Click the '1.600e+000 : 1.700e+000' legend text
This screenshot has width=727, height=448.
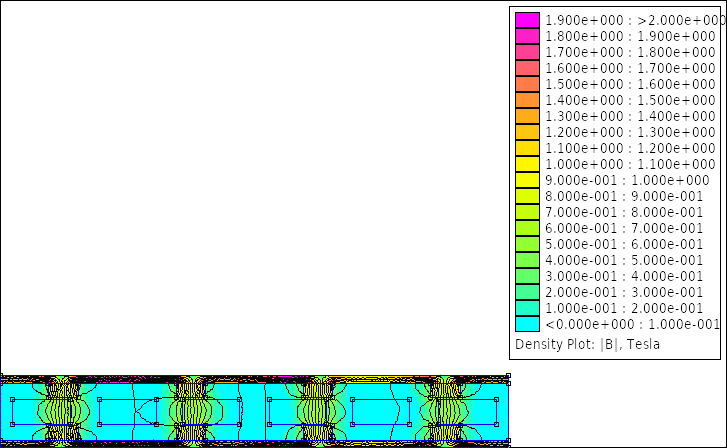click(630, 68)
